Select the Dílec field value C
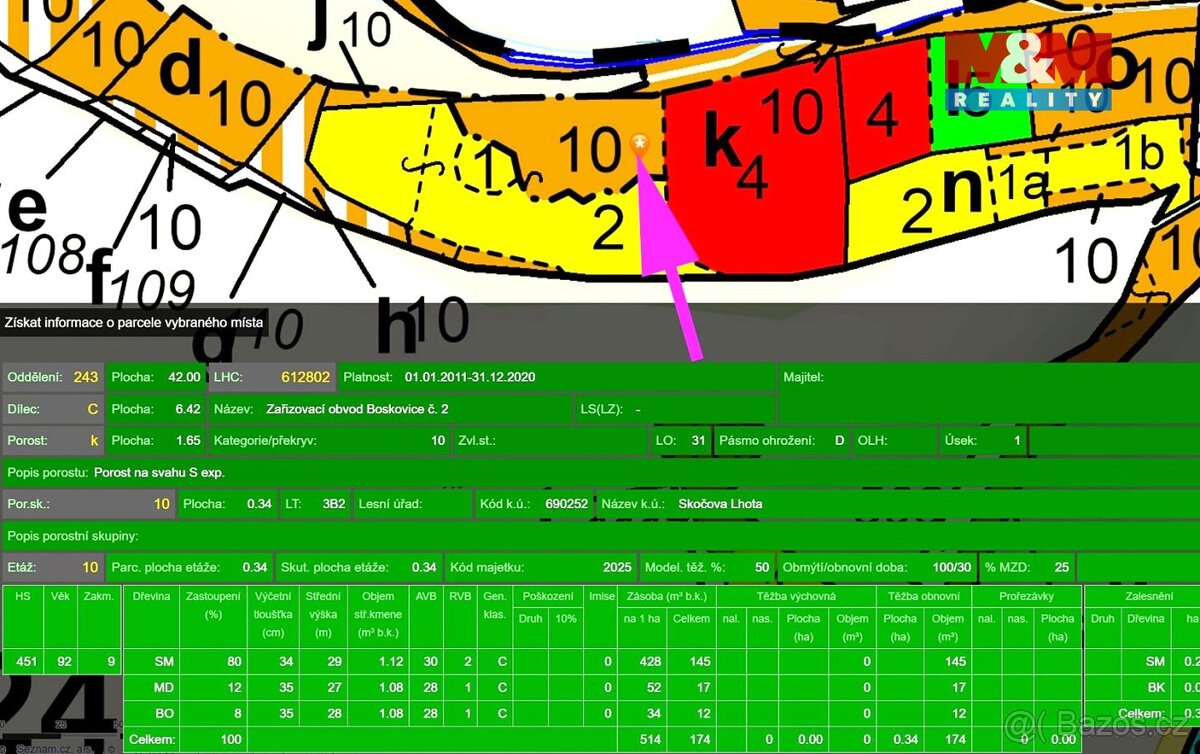This screenshot has width=1200, height=754. 92,409
